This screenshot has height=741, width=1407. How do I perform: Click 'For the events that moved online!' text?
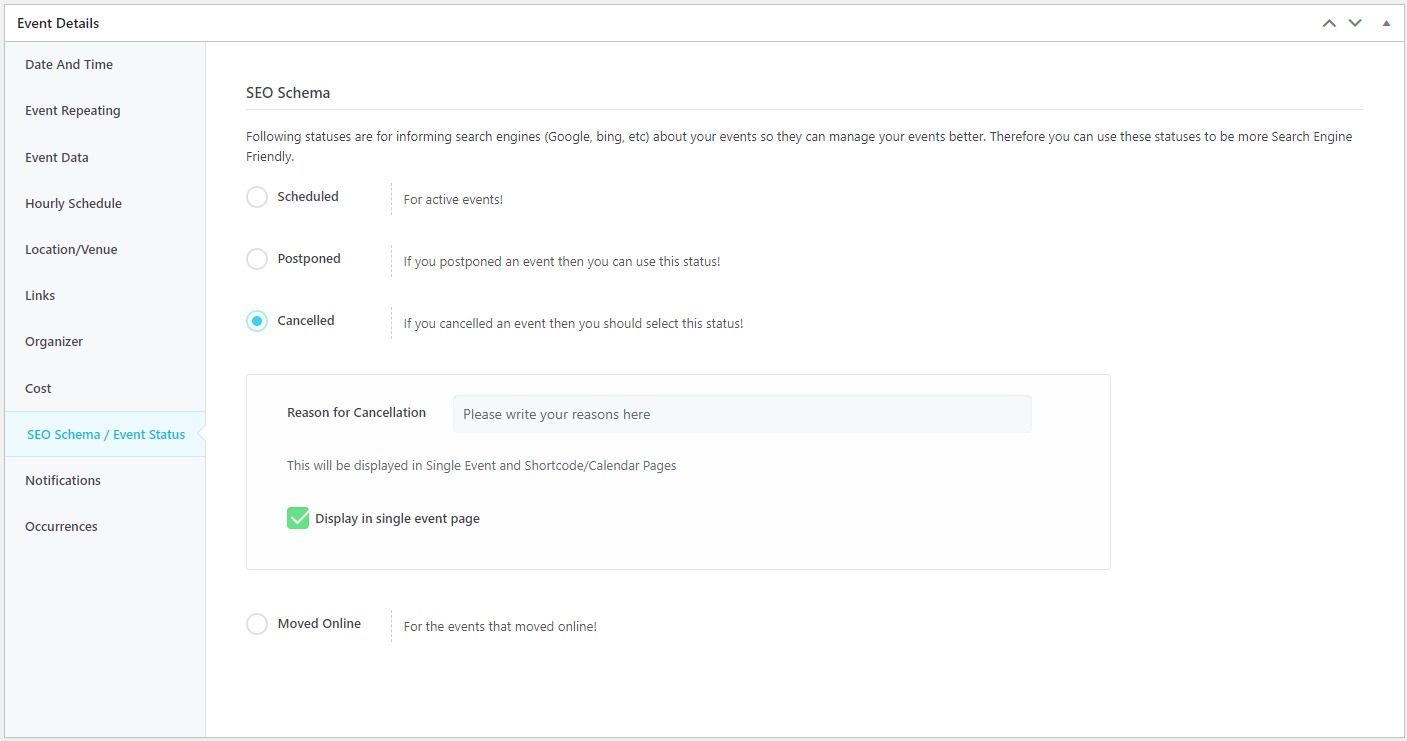(500, 627)
